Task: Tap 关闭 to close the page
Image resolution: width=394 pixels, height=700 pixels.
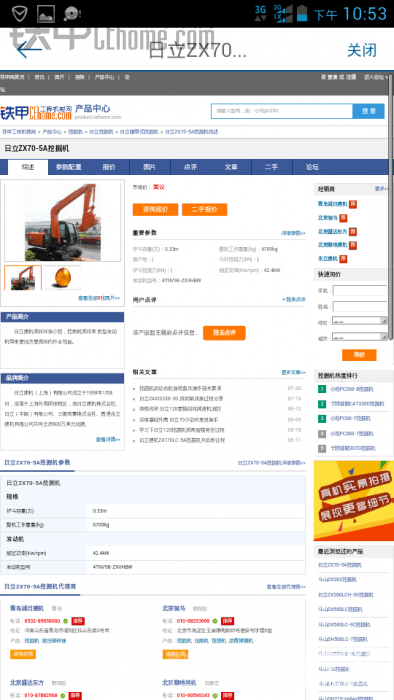Action: click(362, 50)
